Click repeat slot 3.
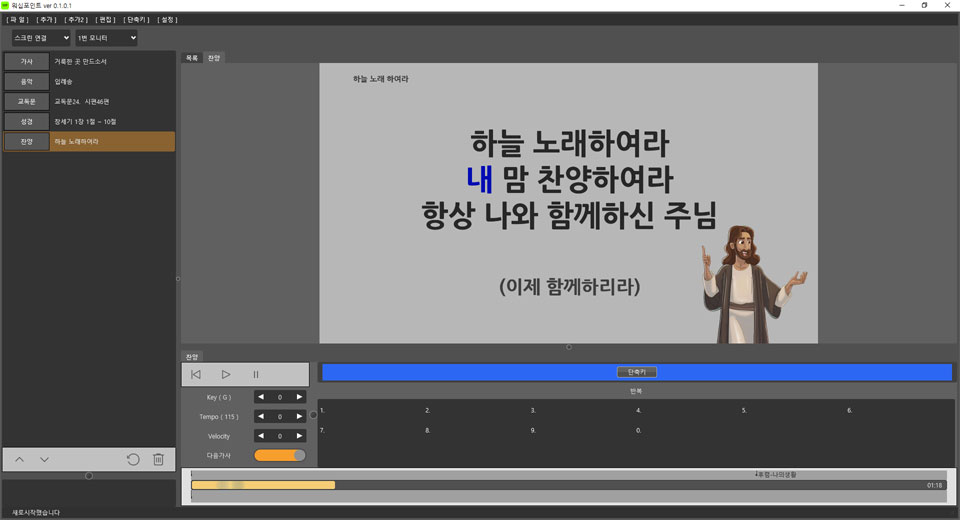Screen dimensions: 960x520 click(533, 410)
